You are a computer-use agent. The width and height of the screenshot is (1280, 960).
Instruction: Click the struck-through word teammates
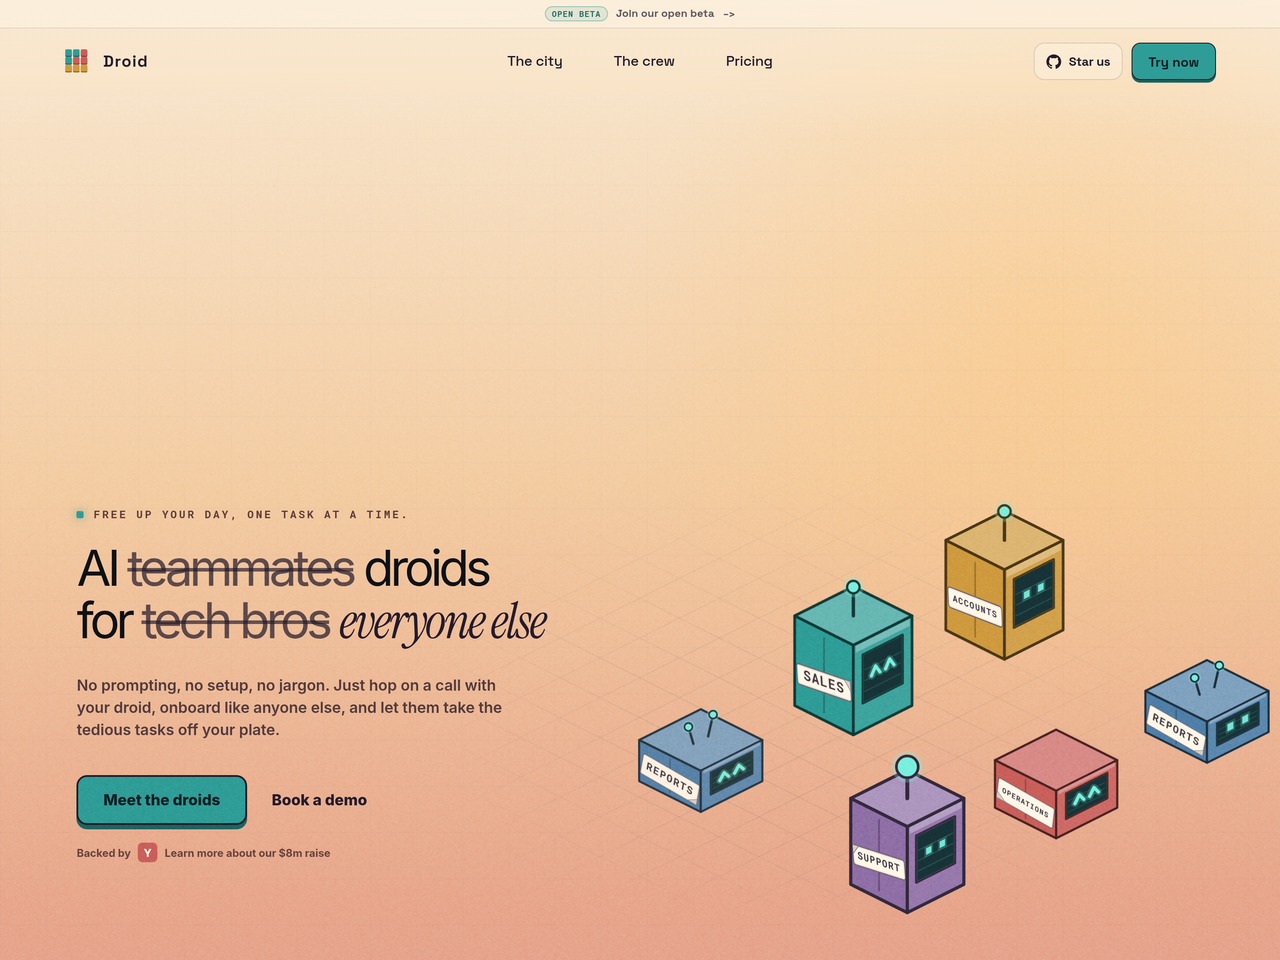click(x=241, y=569)
